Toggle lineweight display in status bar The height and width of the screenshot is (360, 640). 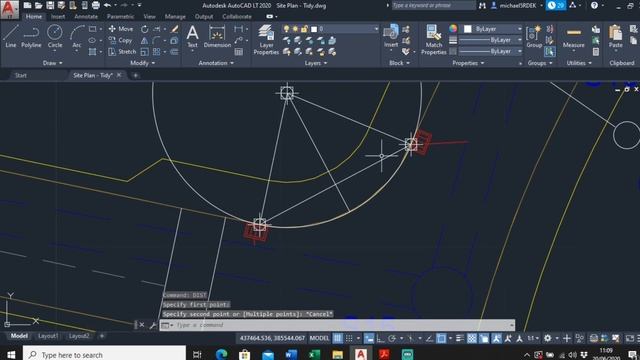point(460,338)
